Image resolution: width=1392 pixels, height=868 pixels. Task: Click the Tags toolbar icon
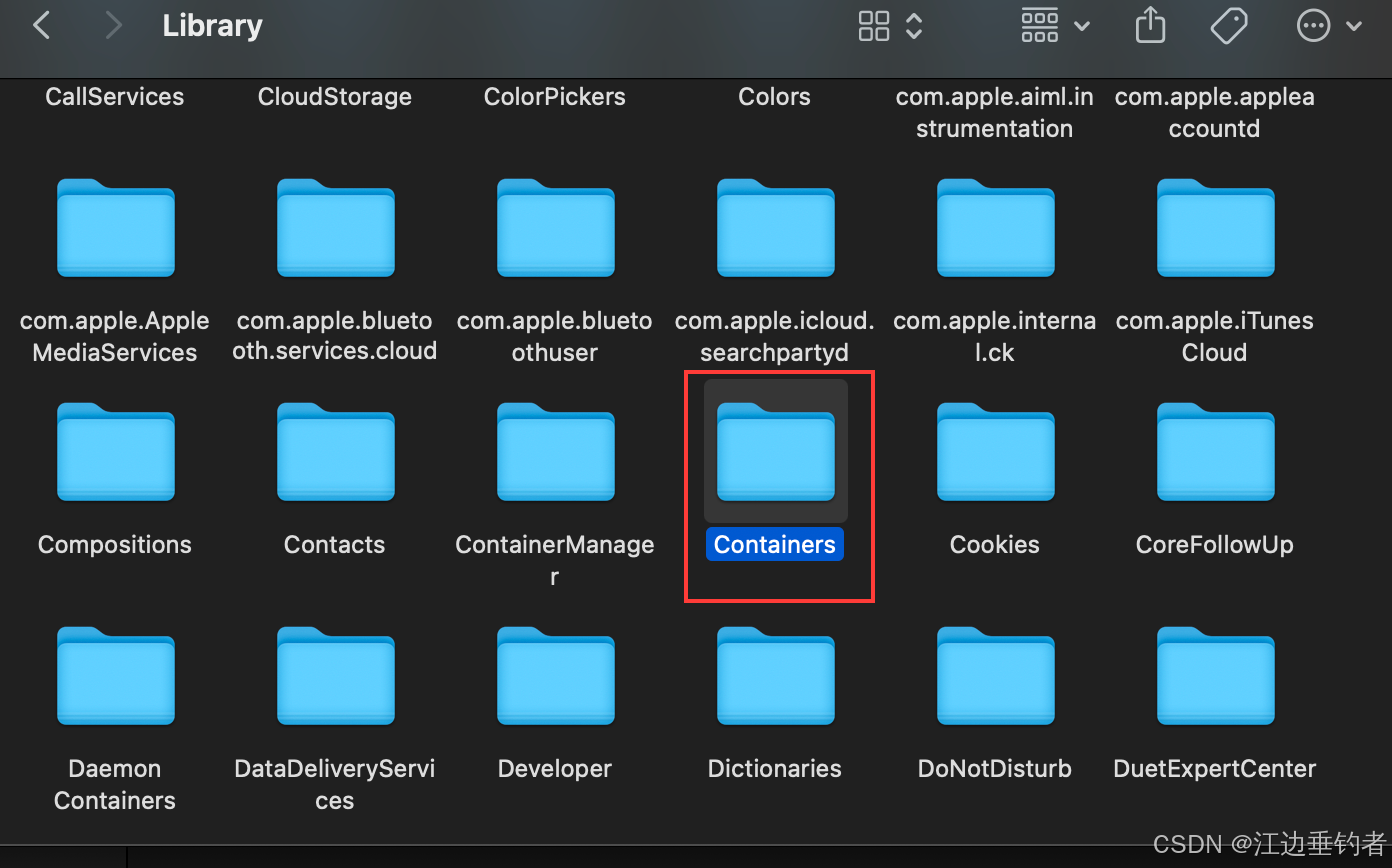tap(1228, 26)
